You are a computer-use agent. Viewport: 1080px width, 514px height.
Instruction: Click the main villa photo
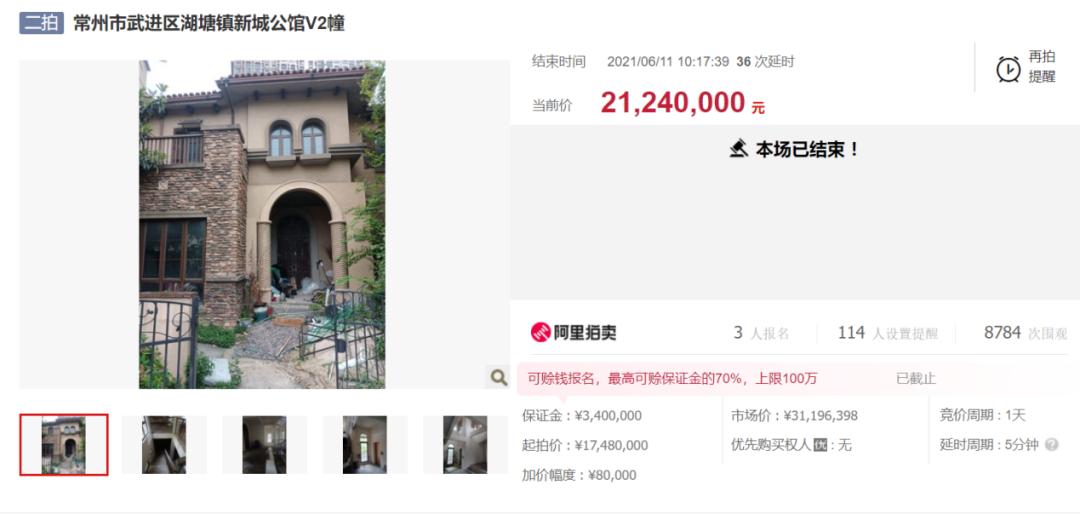coord(262,225)
